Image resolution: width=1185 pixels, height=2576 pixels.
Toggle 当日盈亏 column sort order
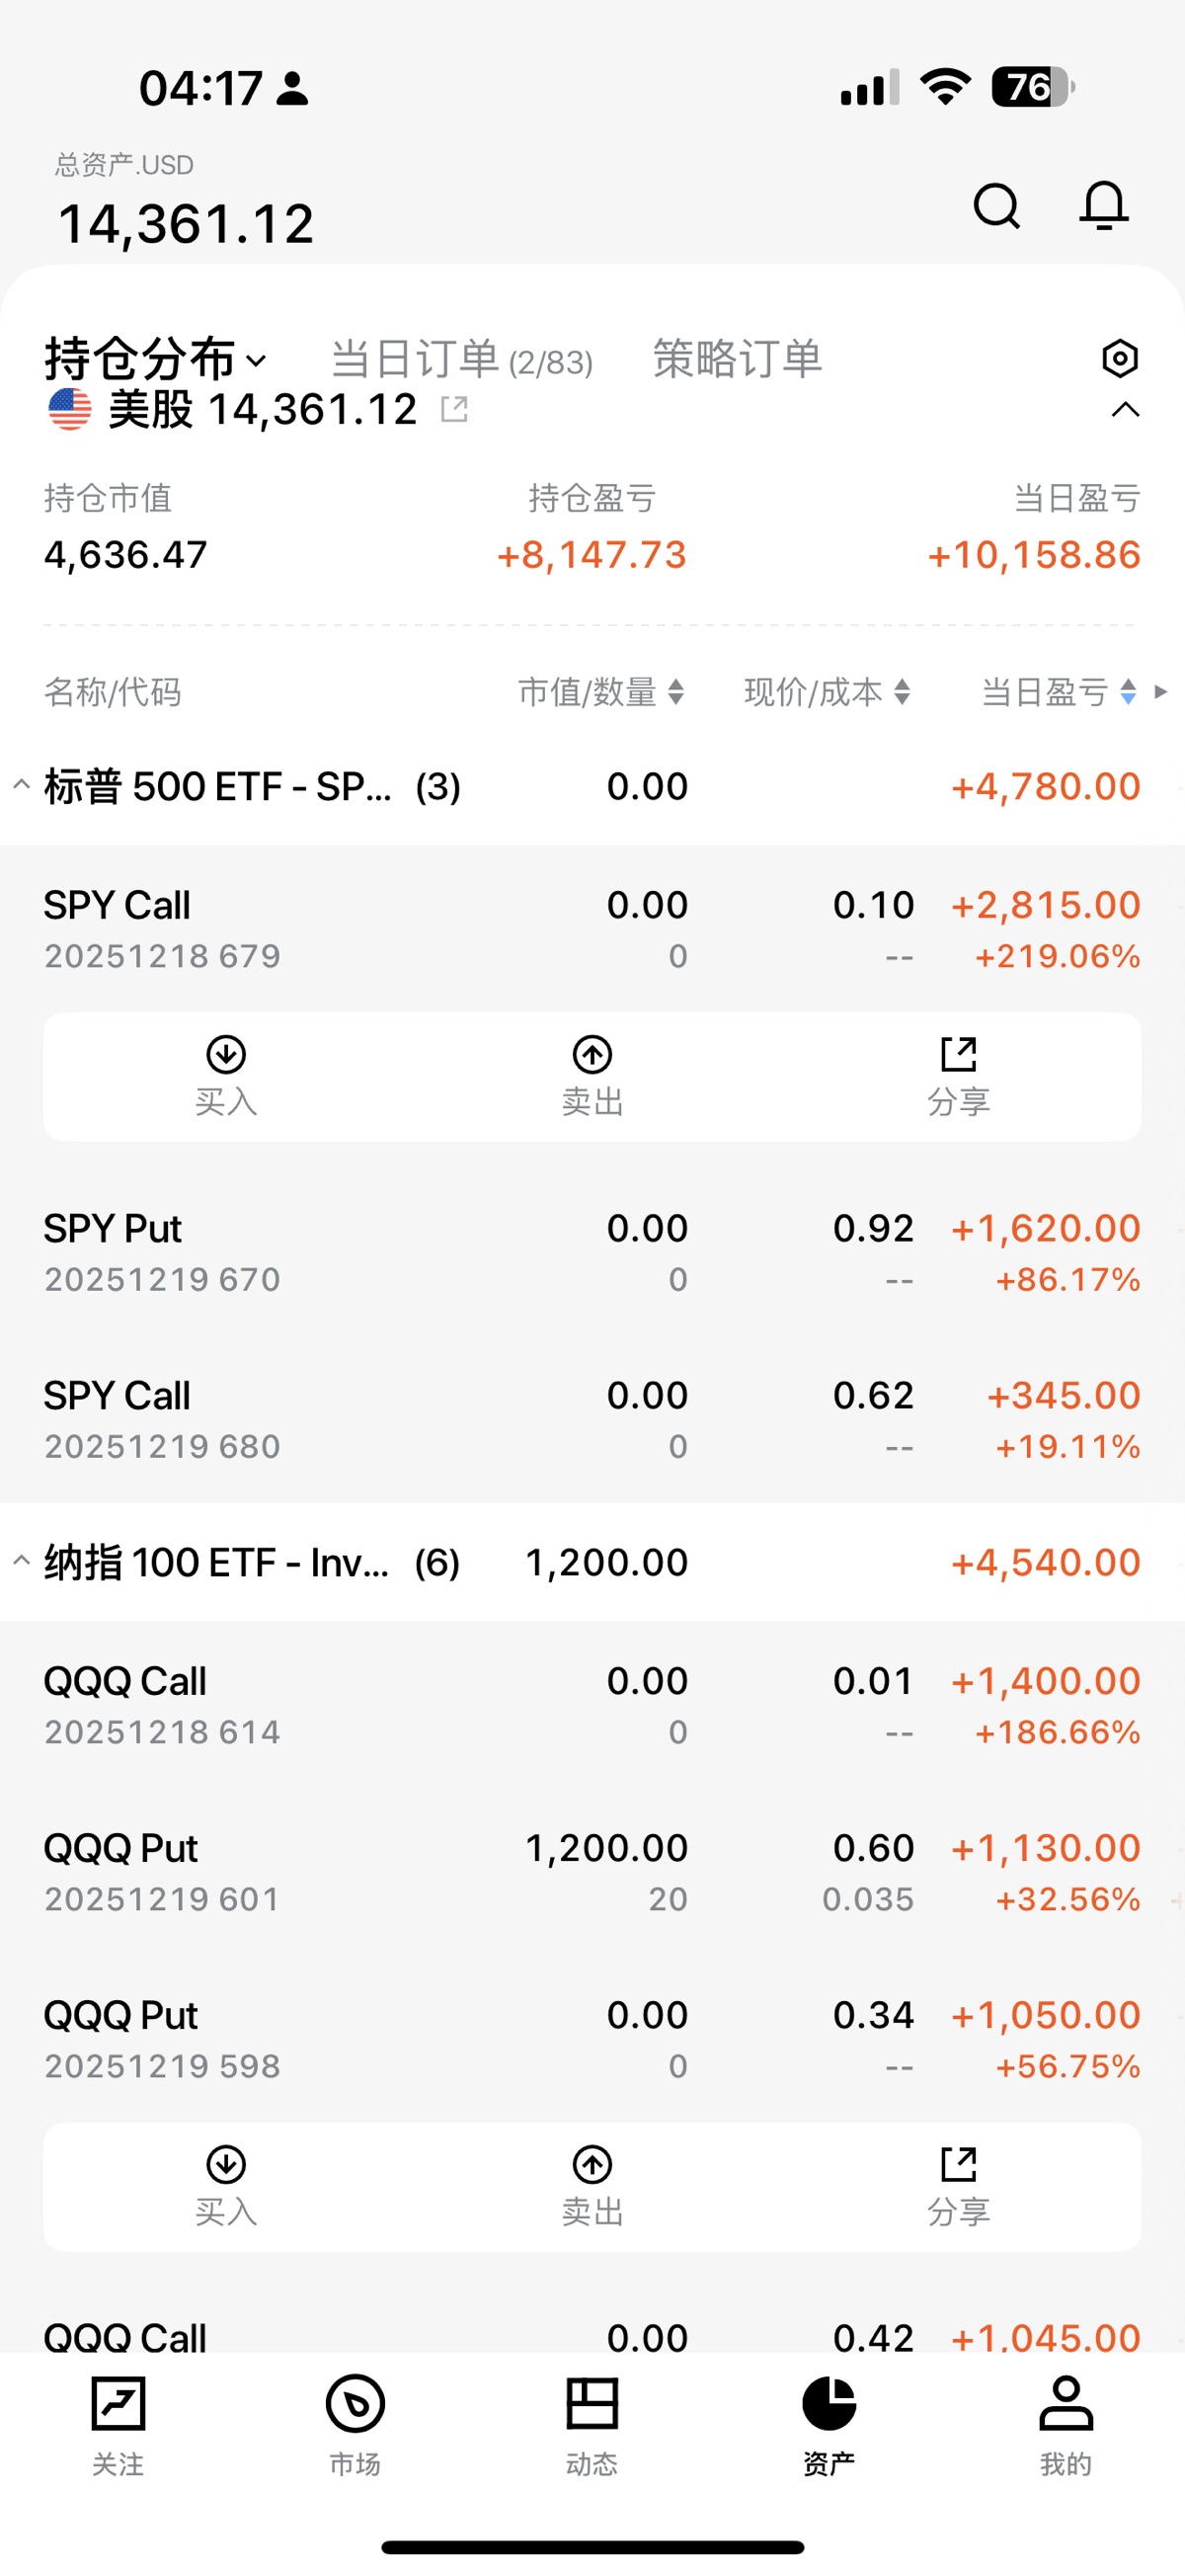pyautogui.click(x=1058, y=692)
